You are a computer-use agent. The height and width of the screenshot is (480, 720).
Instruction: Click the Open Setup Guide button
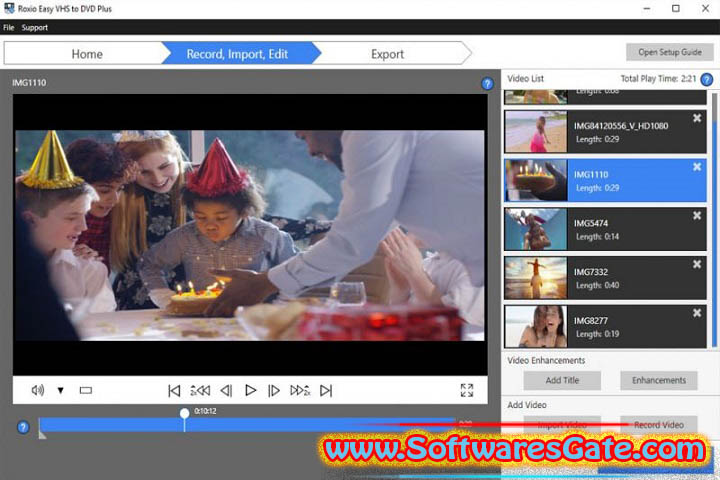[669, 52]
